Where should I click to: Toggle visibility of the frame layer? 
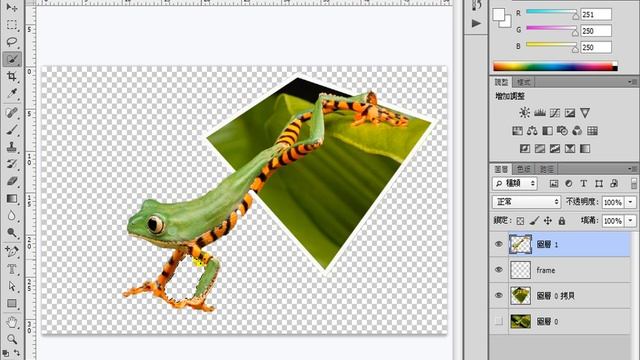499,270
